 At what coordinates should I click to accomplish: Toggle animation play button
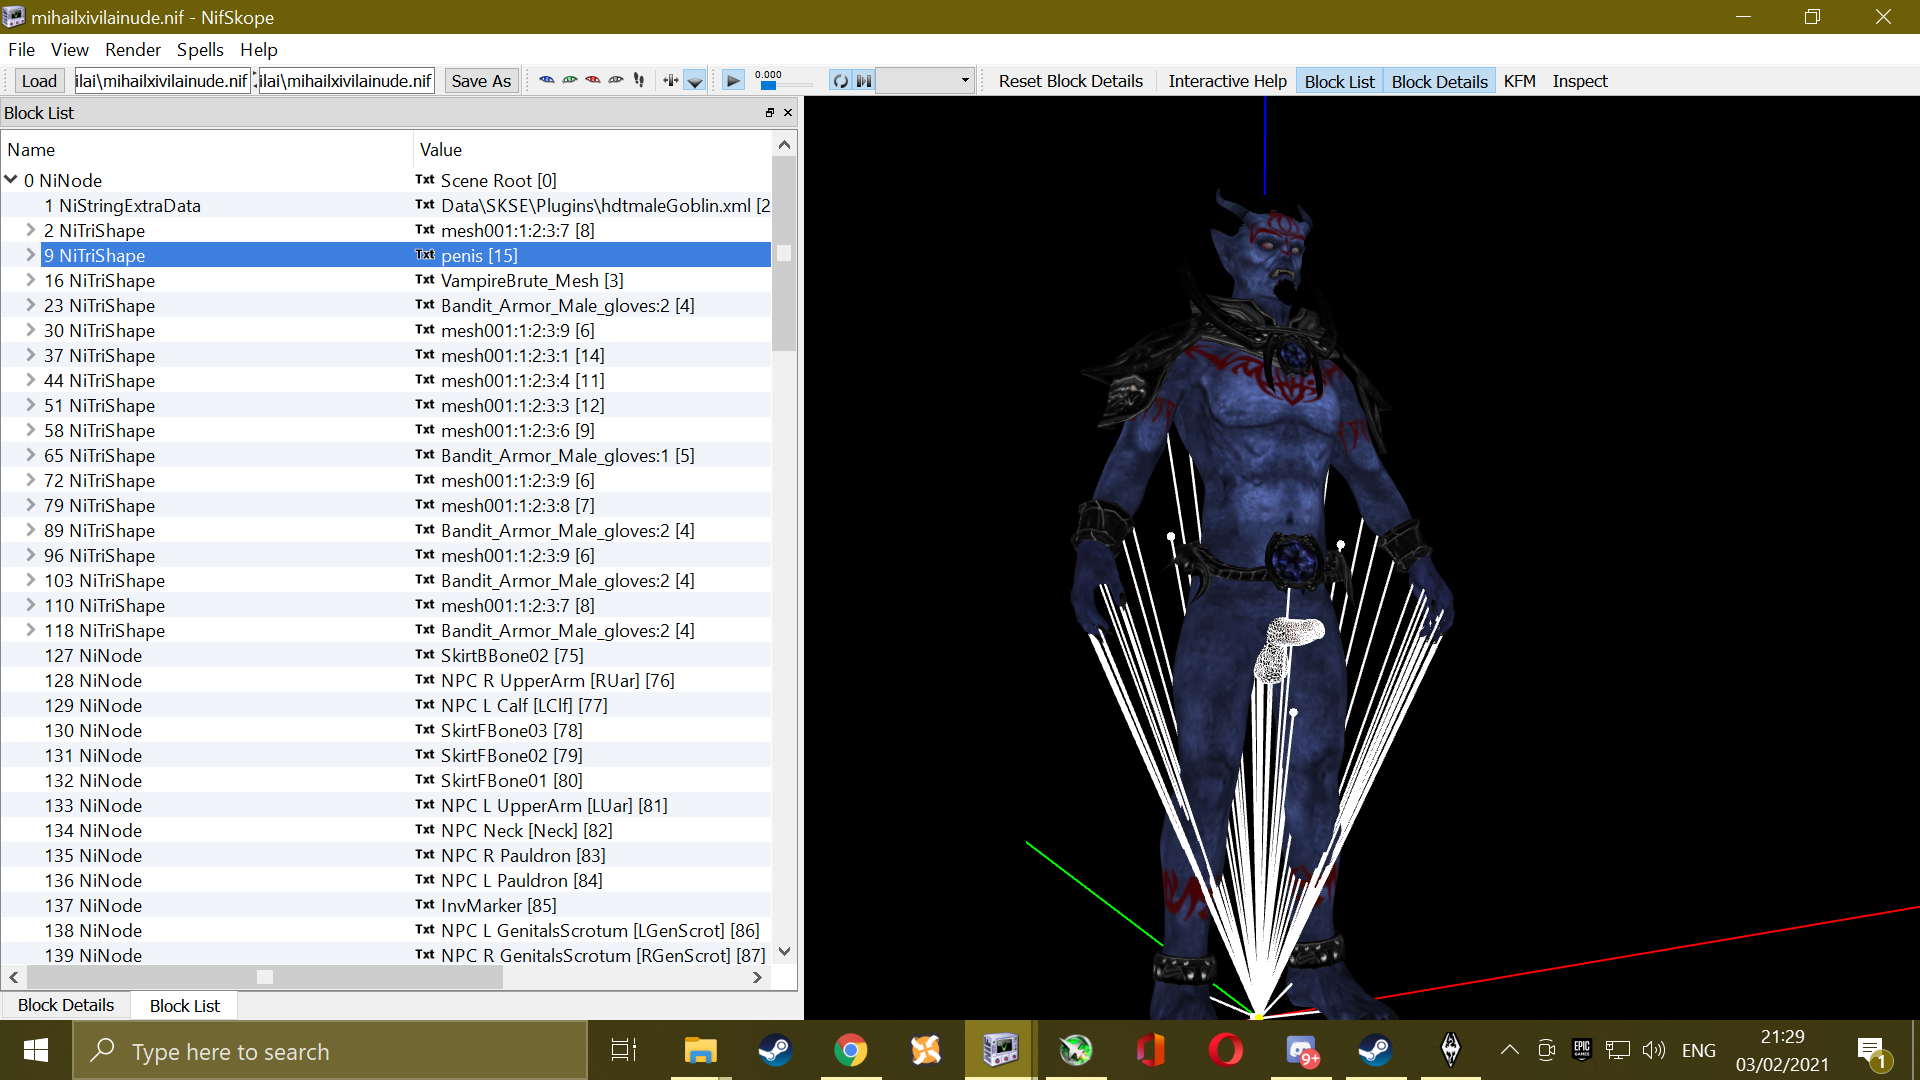tap(733, 81)
